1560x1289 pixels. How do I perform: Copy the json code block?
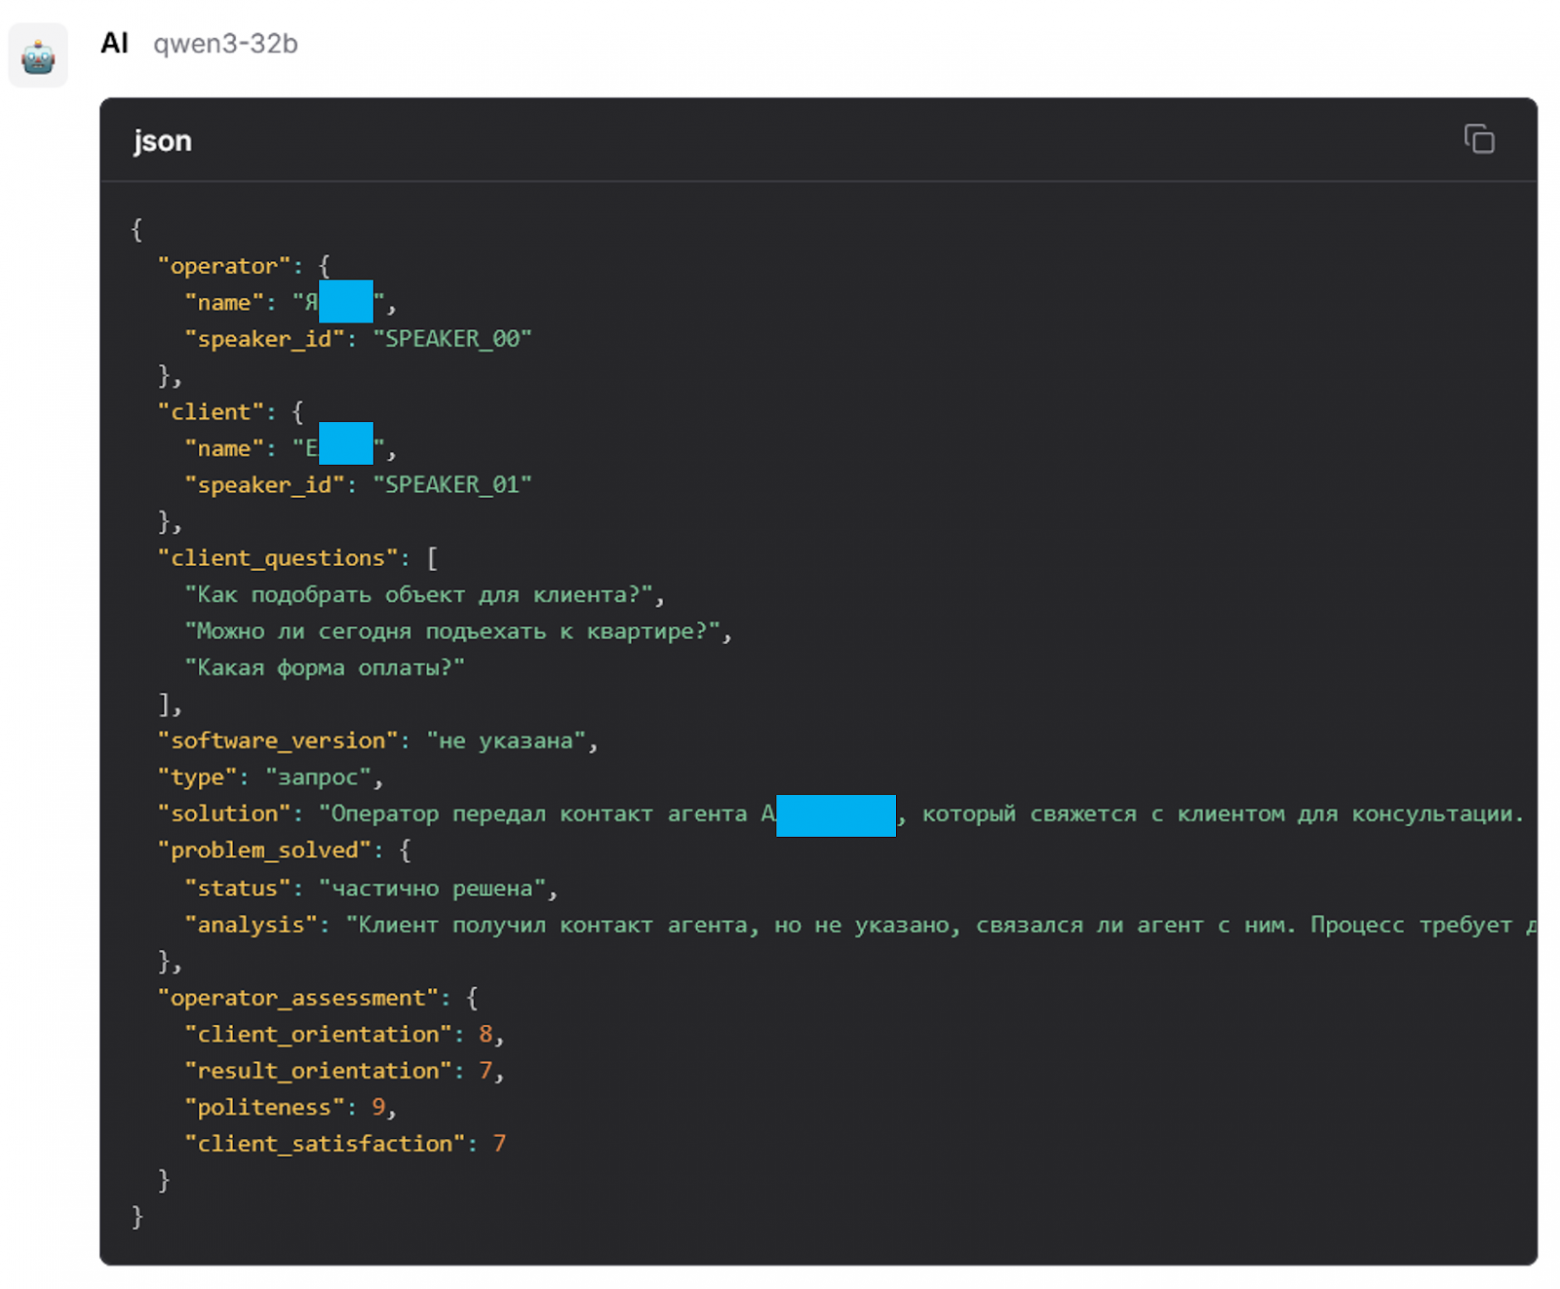[1479, 139]
